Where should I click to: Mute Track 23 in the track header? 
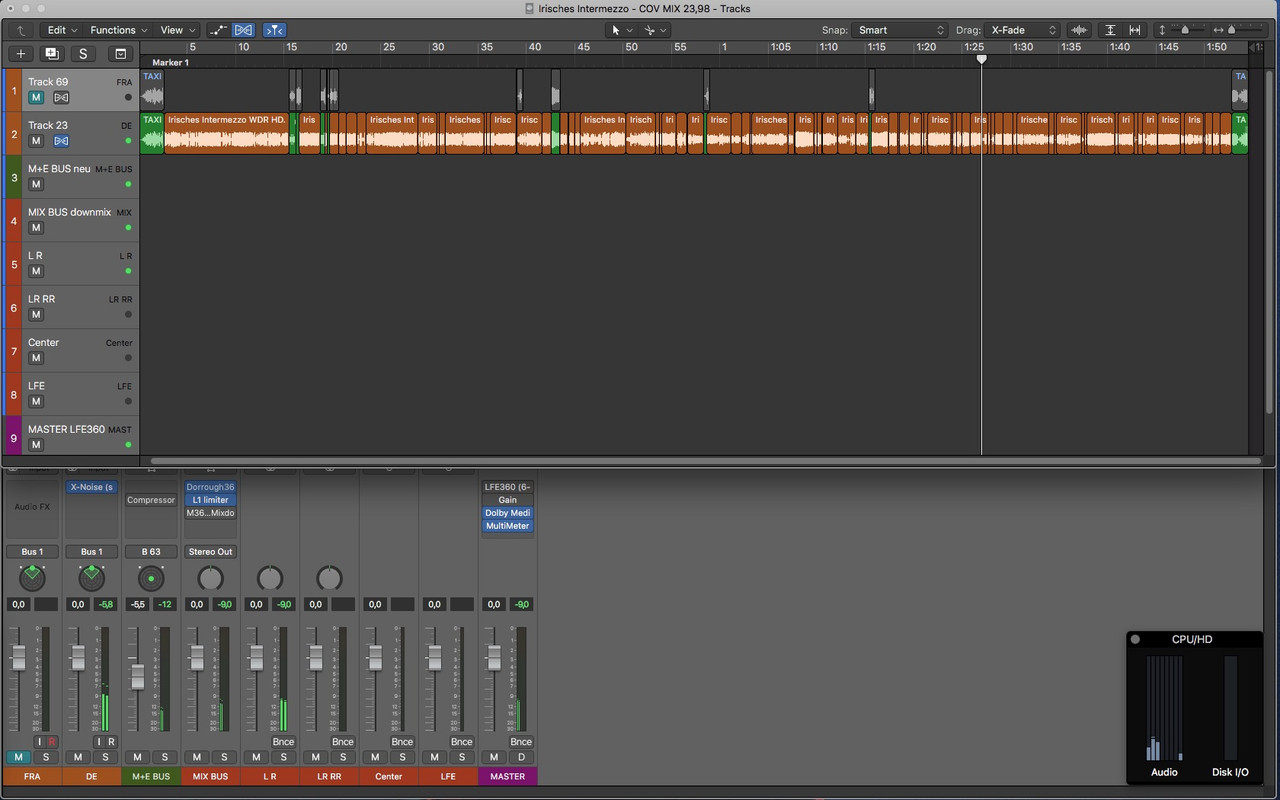(36, 141)
